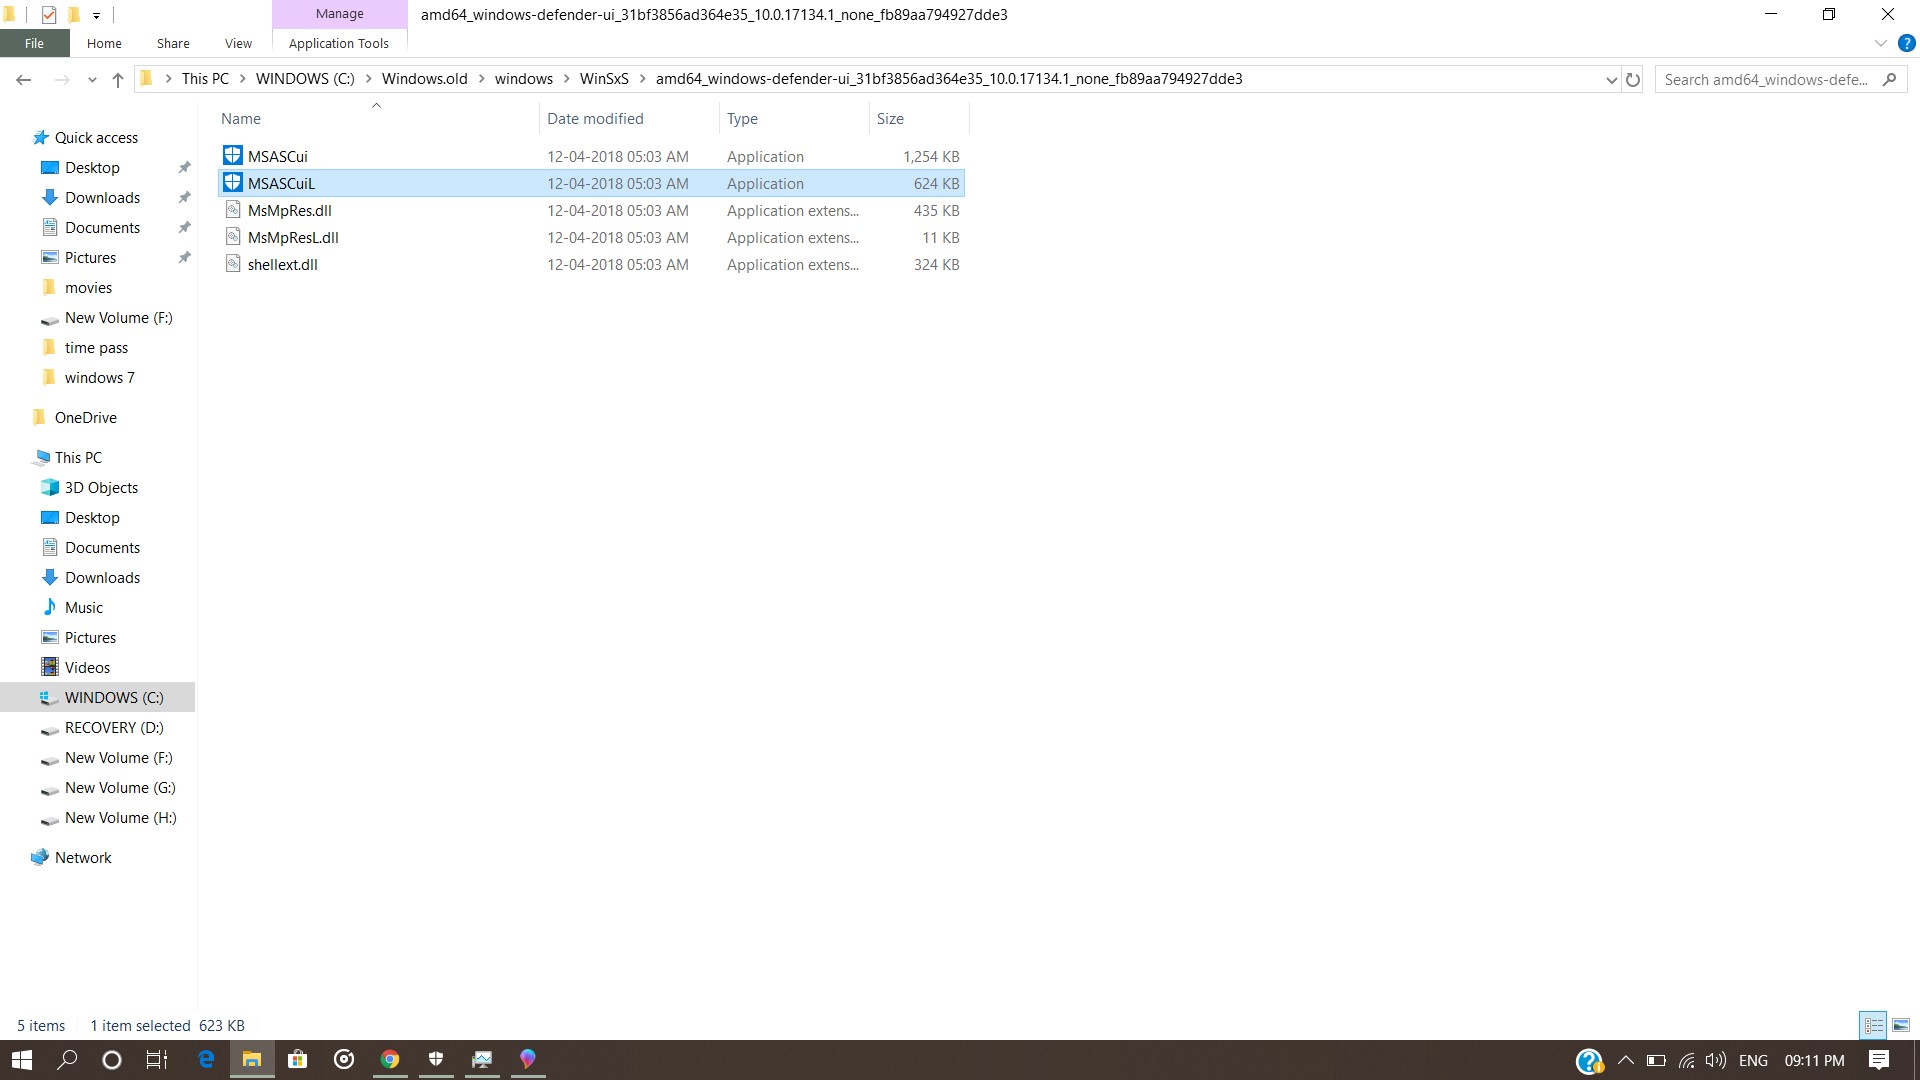The height and width of the screenshot is (1080, 1920).
Task: Open Quick Access Toolbar customize dropdown
Action: (96, 15)
